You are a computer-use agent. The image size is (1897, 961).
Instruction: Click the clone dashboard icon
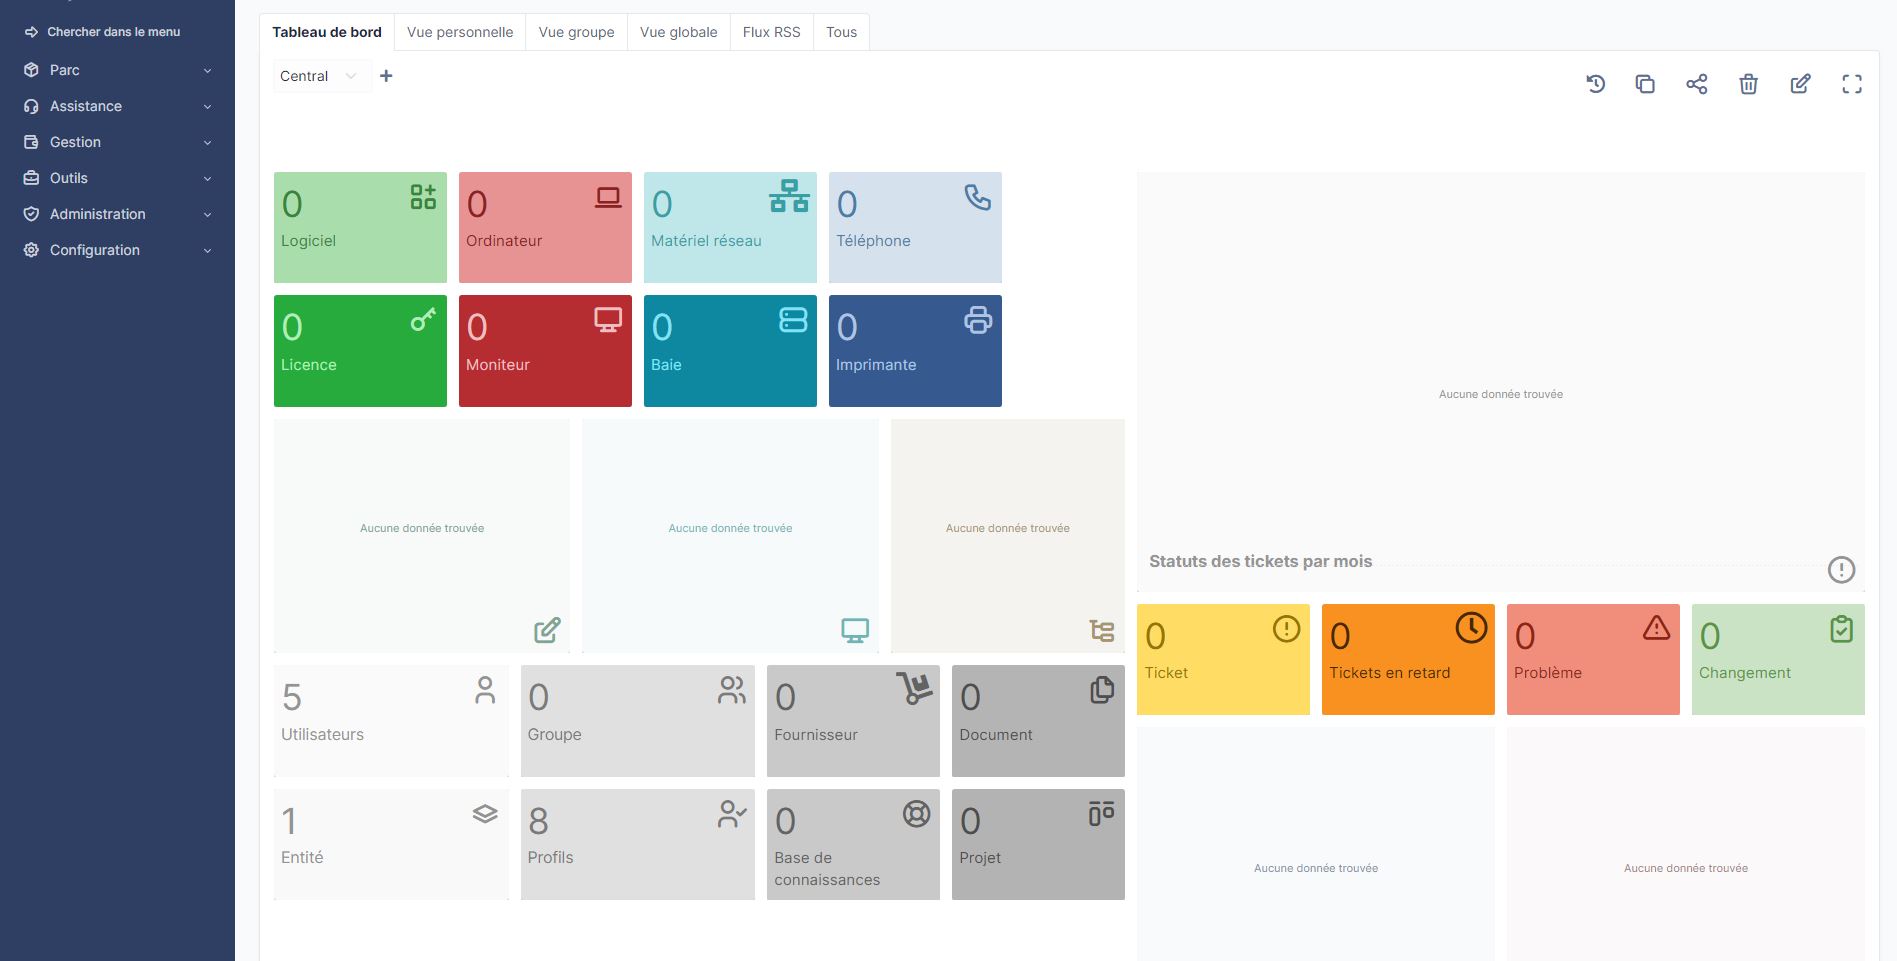1645,84
